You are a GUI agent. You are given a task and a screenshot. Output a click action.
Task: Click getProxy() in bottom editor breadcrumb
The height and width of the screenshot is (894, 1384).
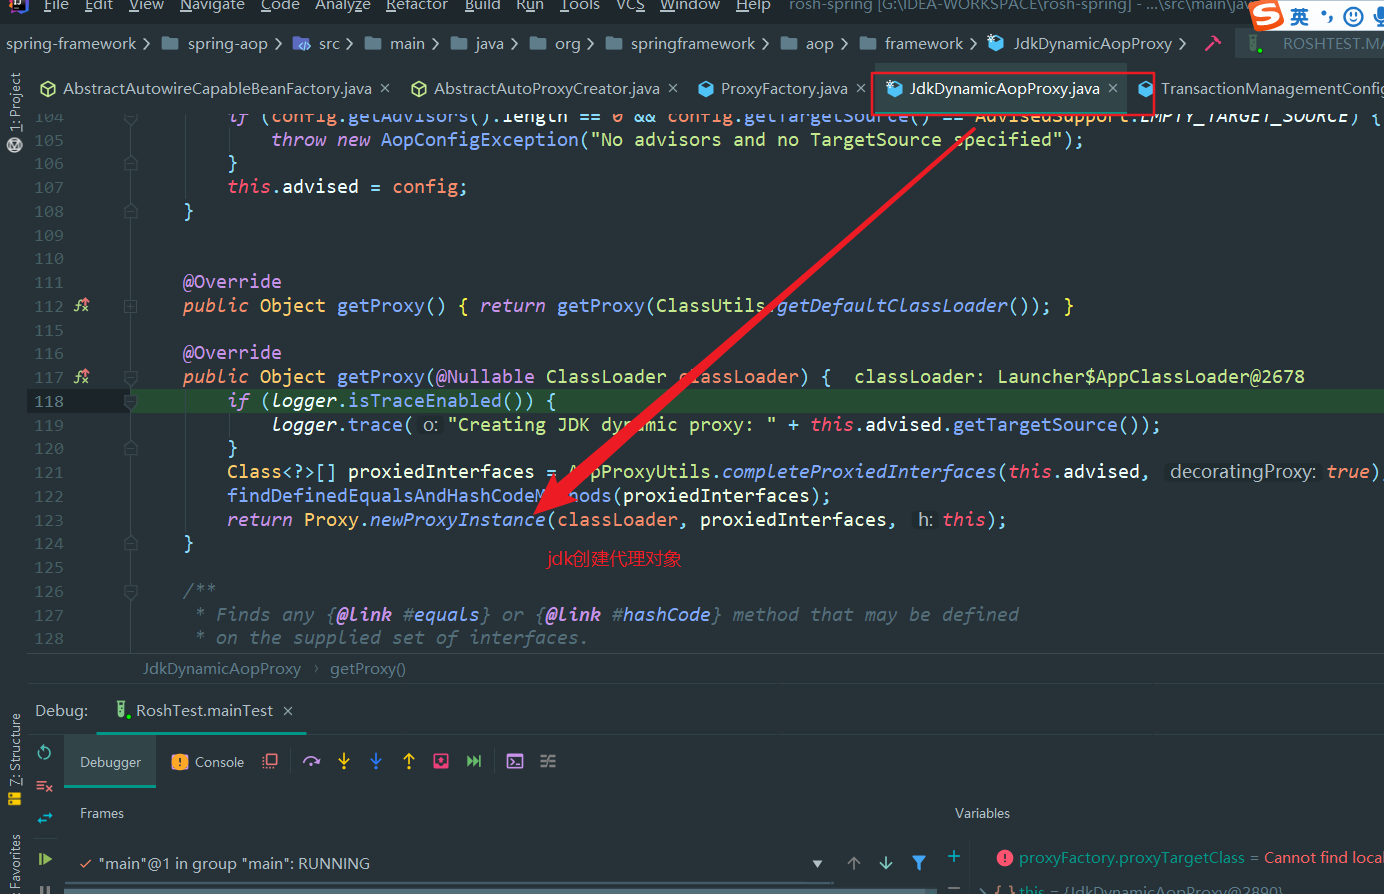[x=368, y=669]
